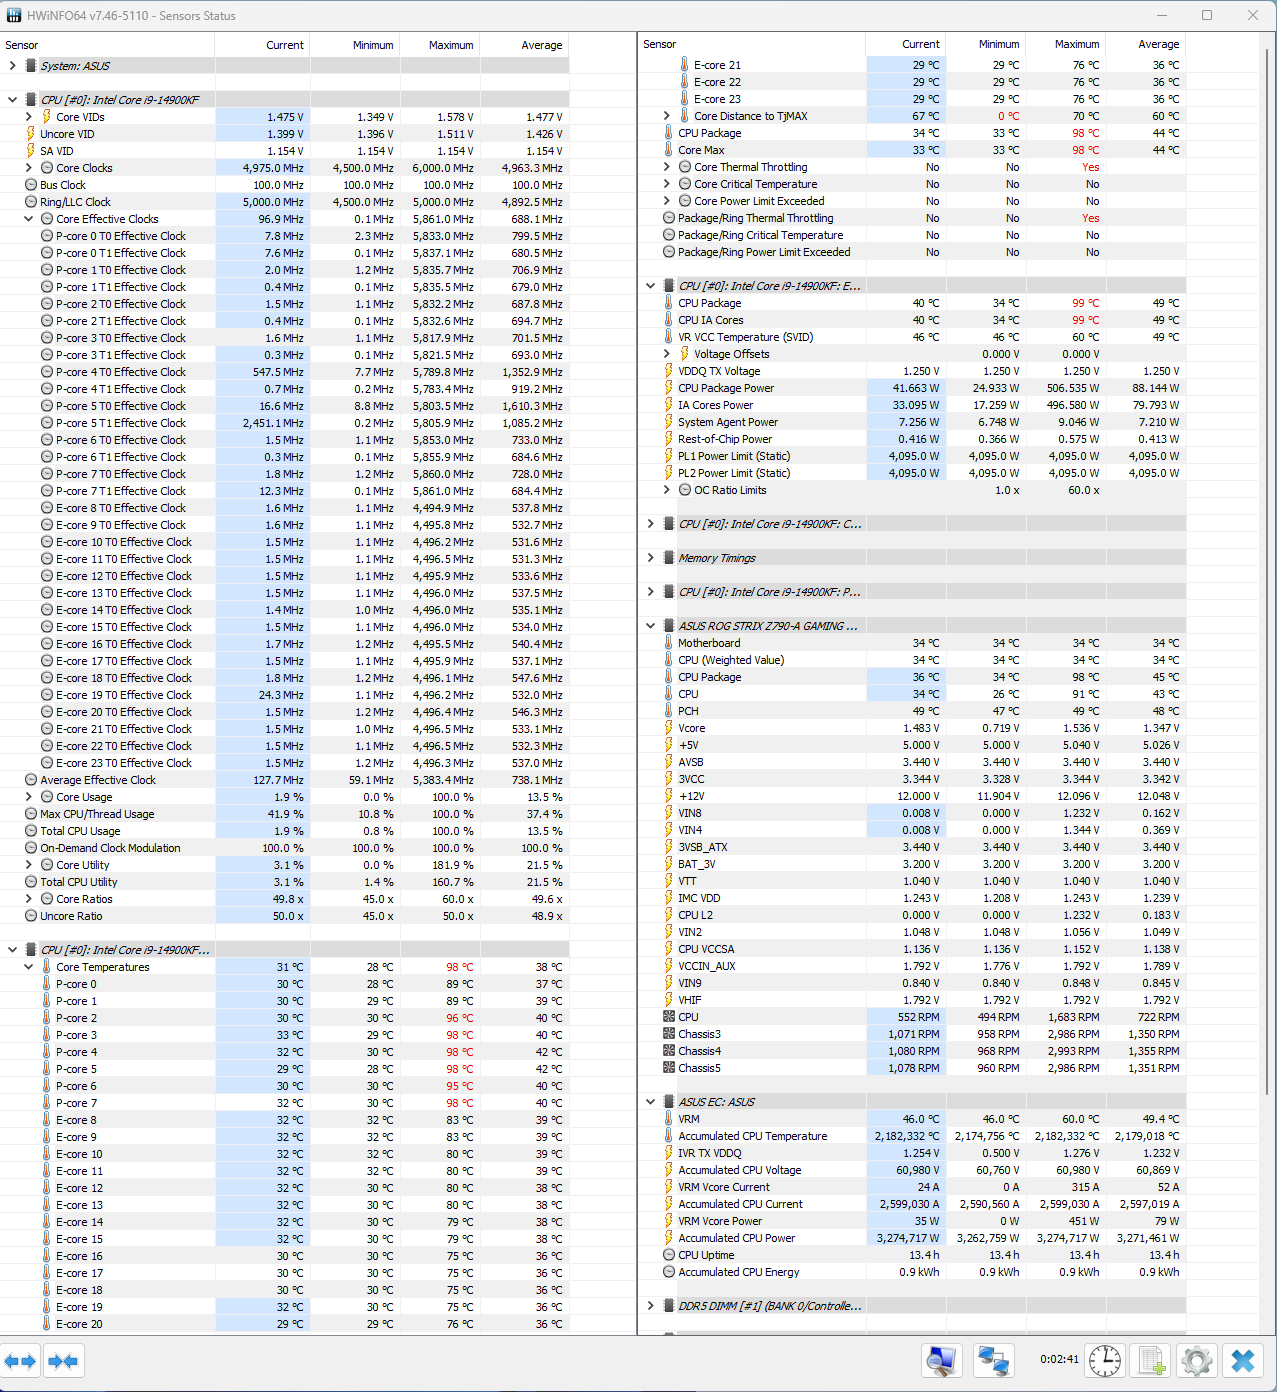Open the monitor with magnifier summary icon

pos(941,1361)
